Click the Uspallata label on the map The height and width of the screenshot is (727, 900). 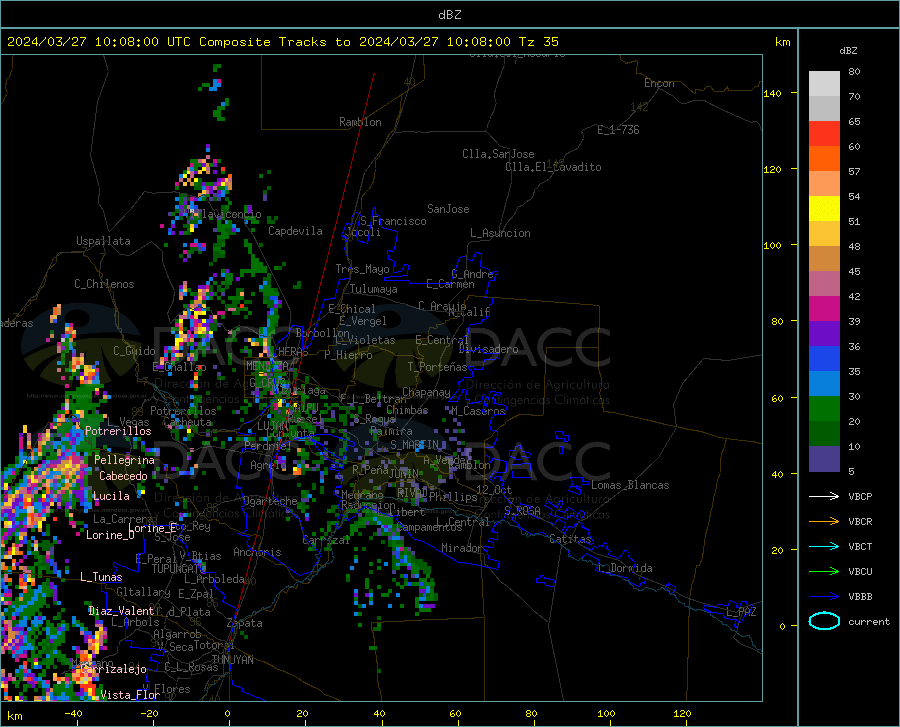tap(103, 241)
